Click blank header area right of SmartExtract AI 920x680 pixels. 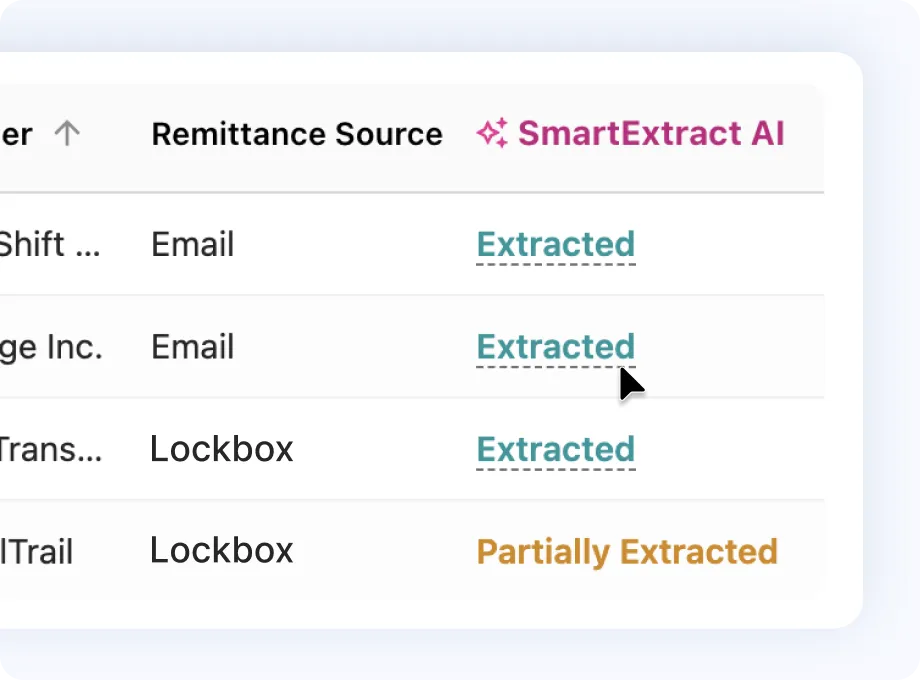pyautogui.click(x=805, y=134)
